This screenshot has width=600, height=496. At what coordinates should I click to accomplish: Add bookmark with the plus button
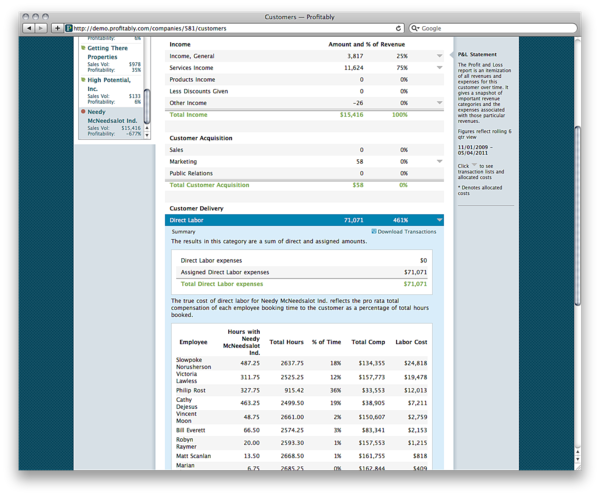click(x=57, y=28)
